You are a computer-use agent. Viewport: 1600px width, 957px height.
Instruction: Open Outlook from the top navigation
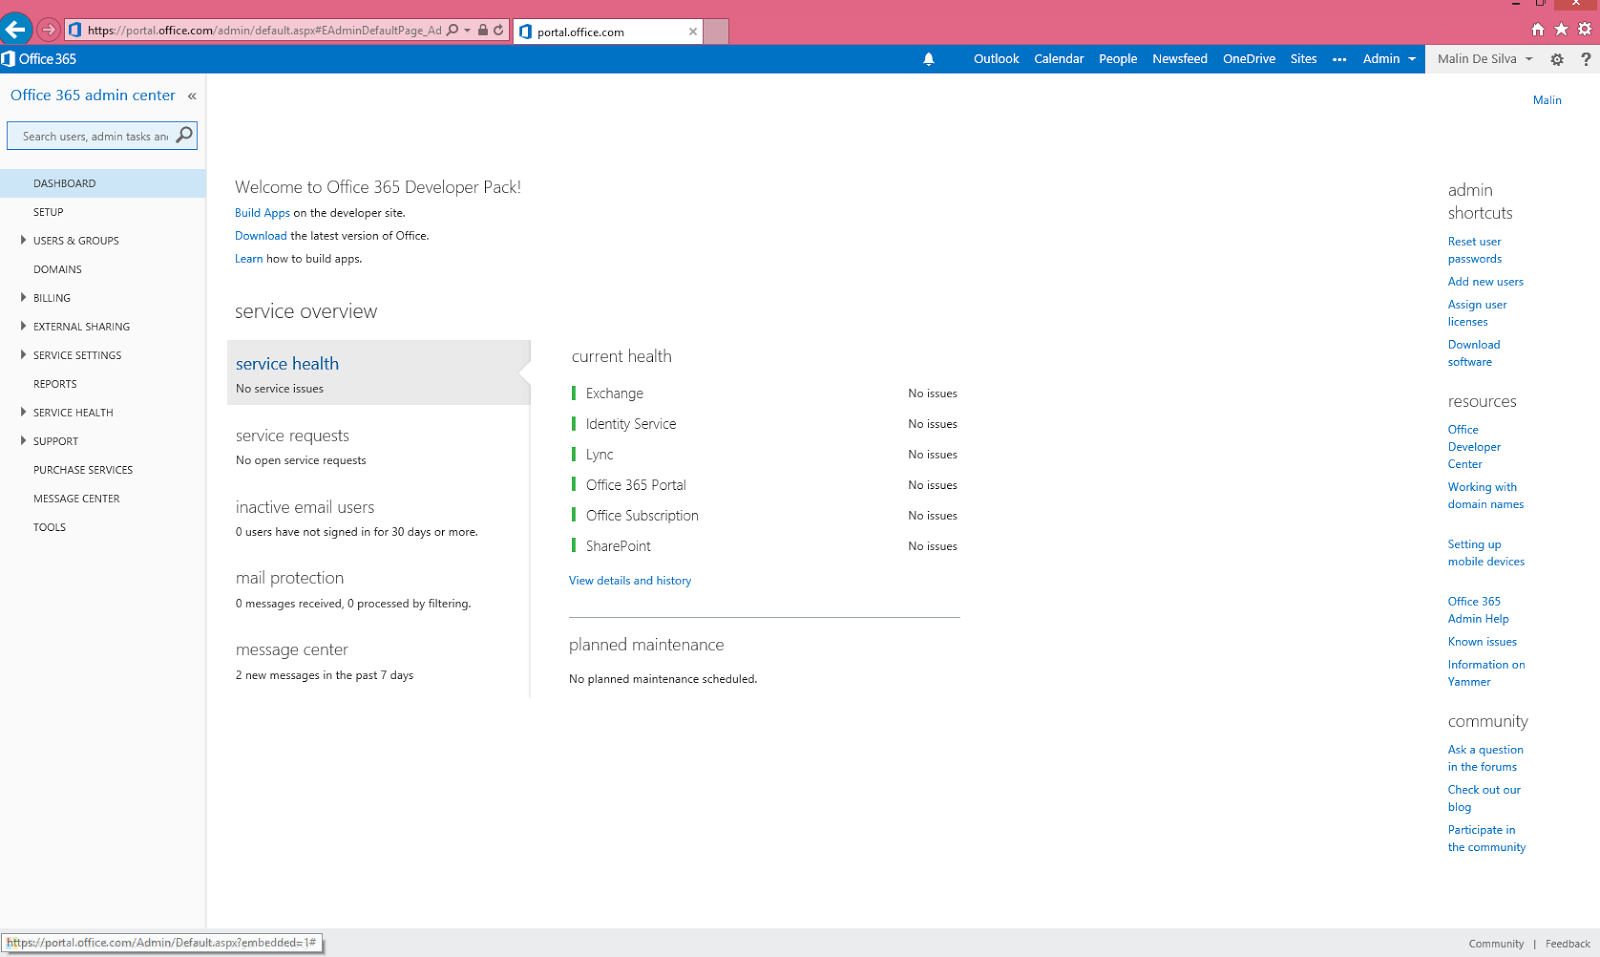tap(996, 59)
